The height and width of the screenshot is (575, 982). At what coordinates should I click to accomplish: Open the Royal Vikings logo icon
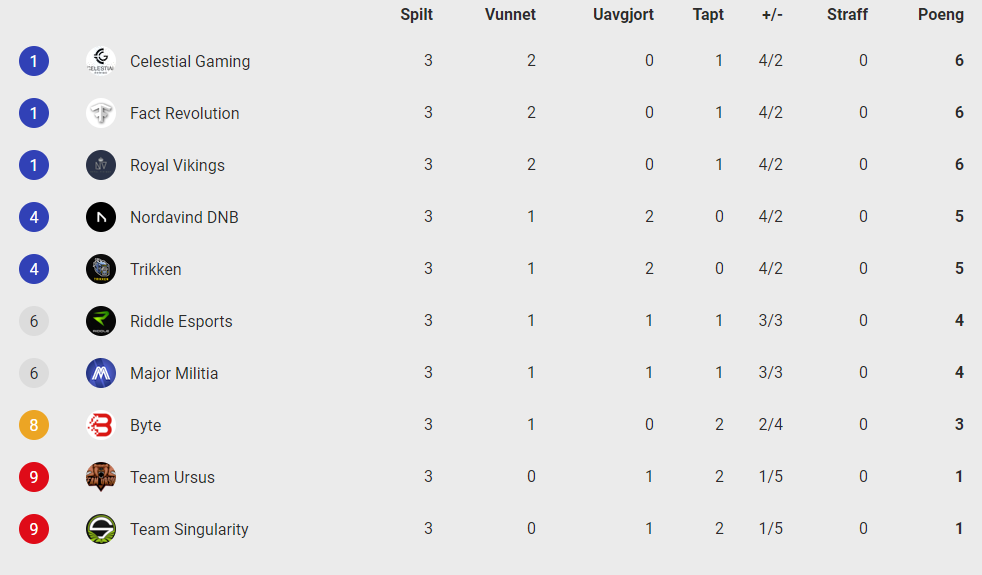(x=101, y=165)
